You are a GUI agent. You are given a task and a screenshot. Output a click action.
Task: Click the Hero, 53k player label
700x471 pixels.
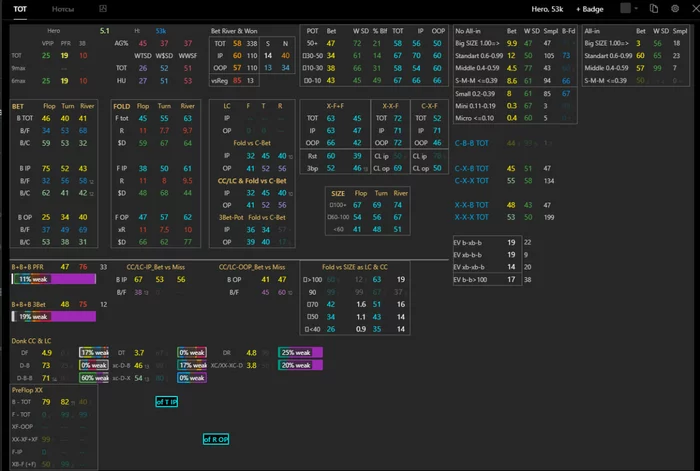(547, 9)
